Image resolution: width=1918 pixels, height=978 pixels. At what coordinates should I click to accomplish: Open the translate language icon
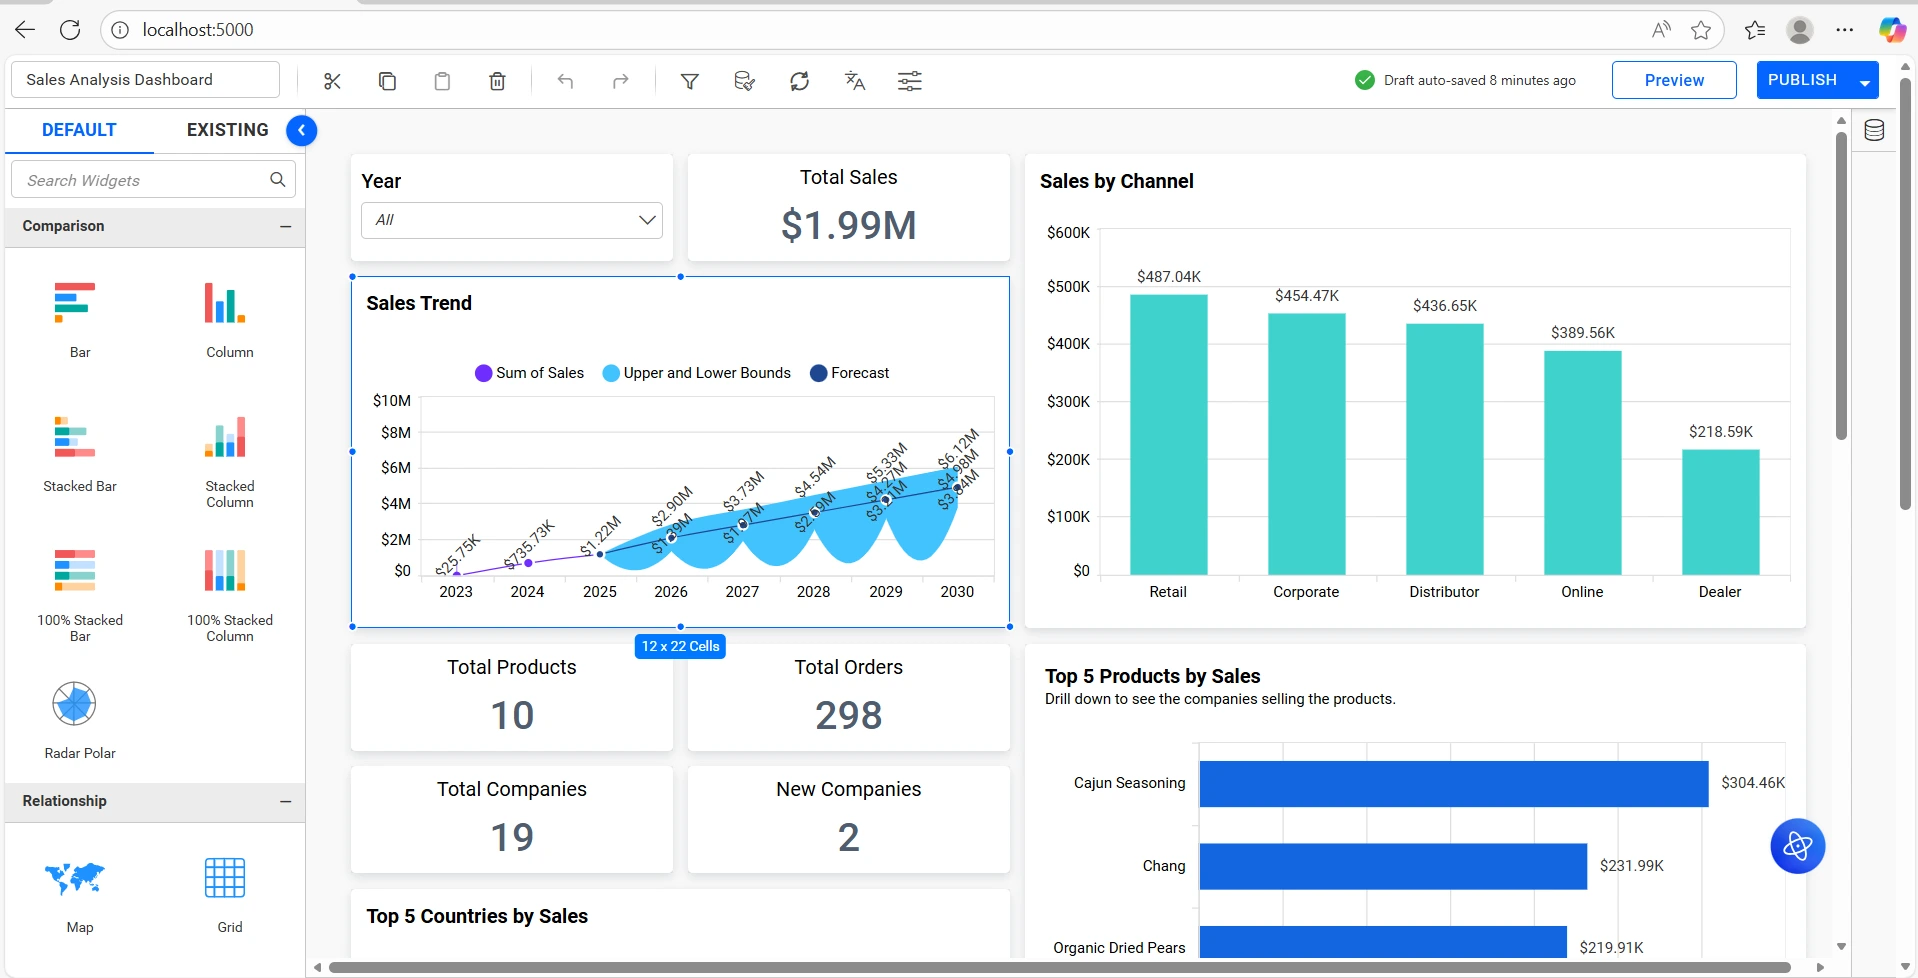point(854,81)
